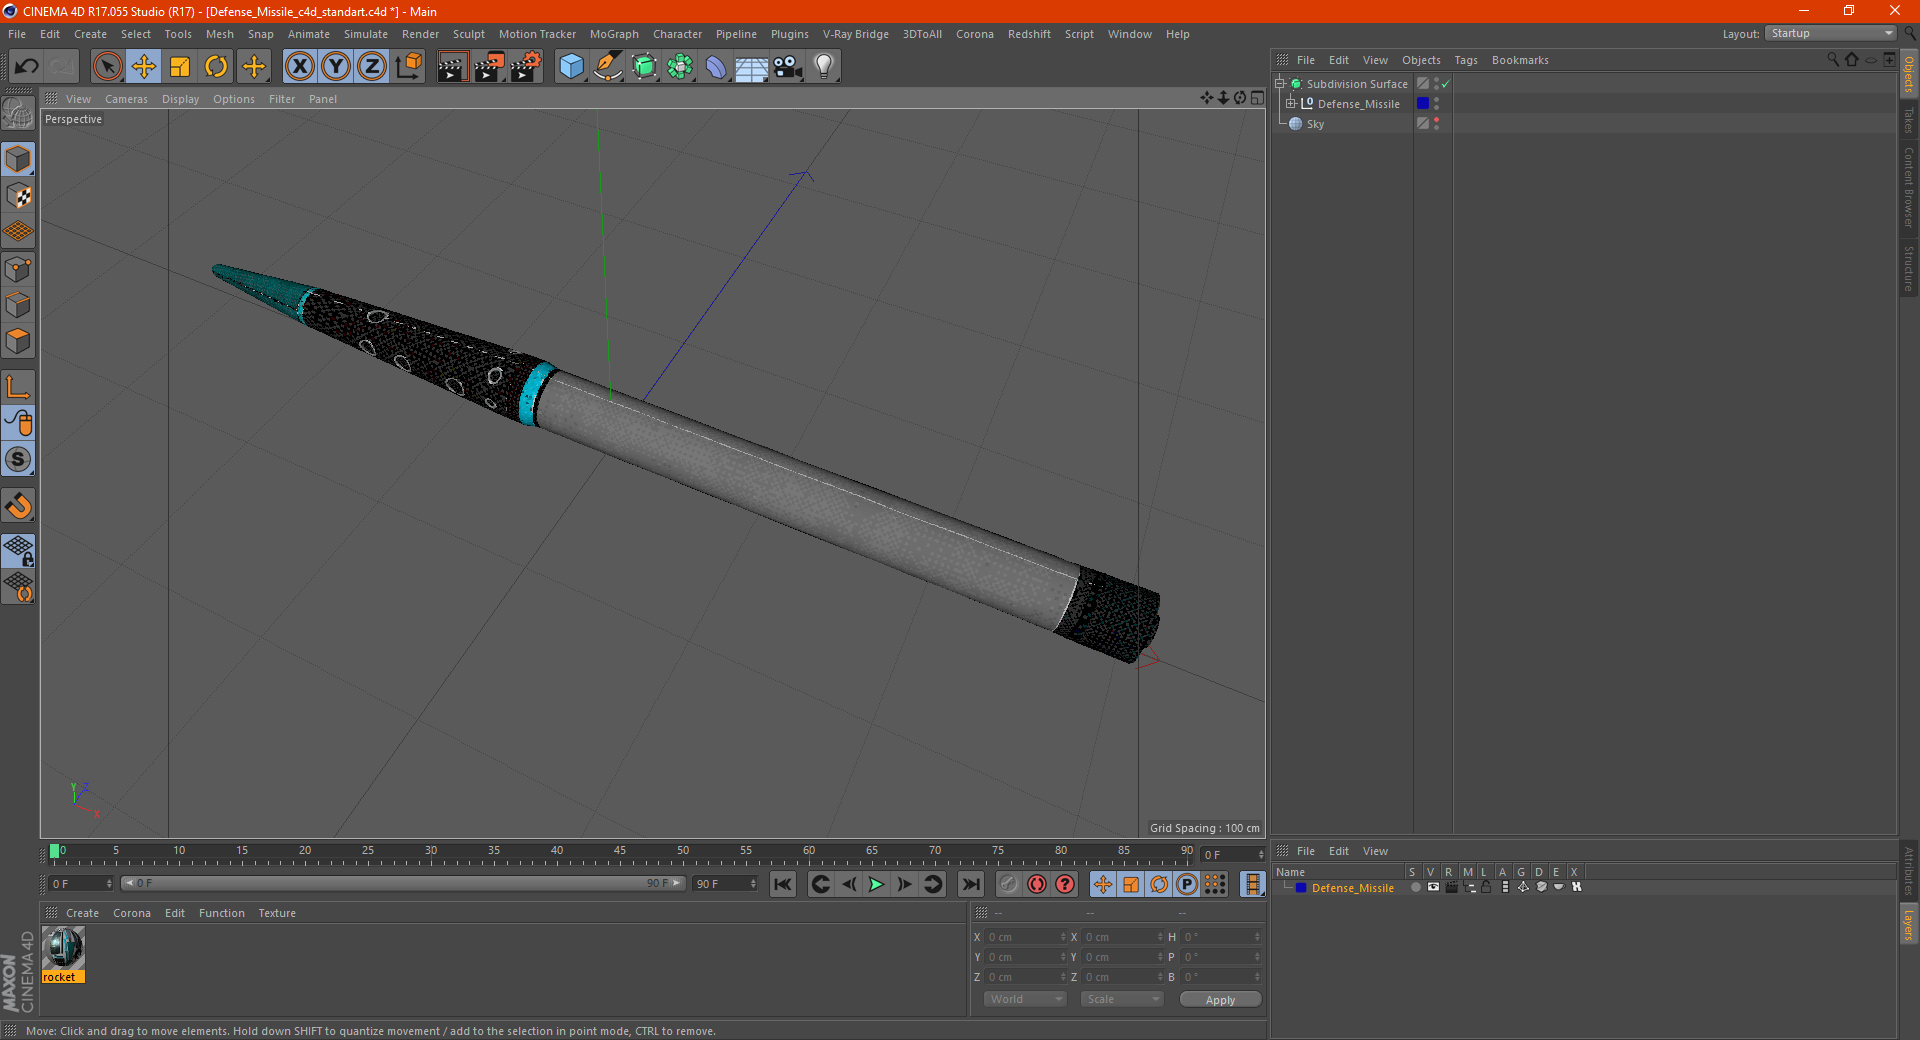Render the current view
The image size is (1920, 1040).
(x=452, y=67)
